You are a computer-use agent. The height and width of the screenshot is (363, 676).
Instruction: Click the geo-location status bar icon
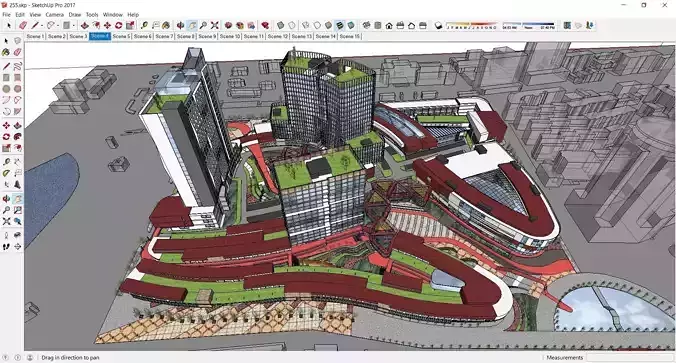[6, 357]
